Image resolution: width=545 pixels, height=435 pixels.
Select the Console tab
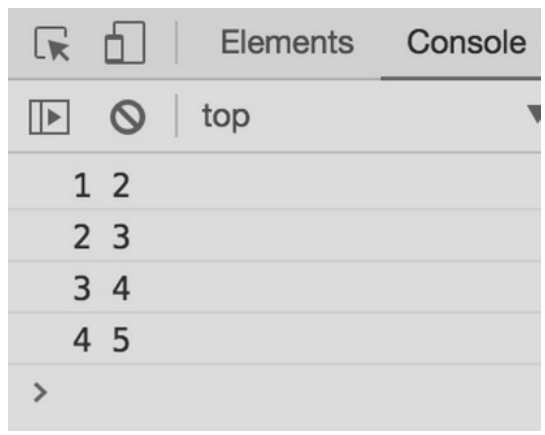click(466, 42)
